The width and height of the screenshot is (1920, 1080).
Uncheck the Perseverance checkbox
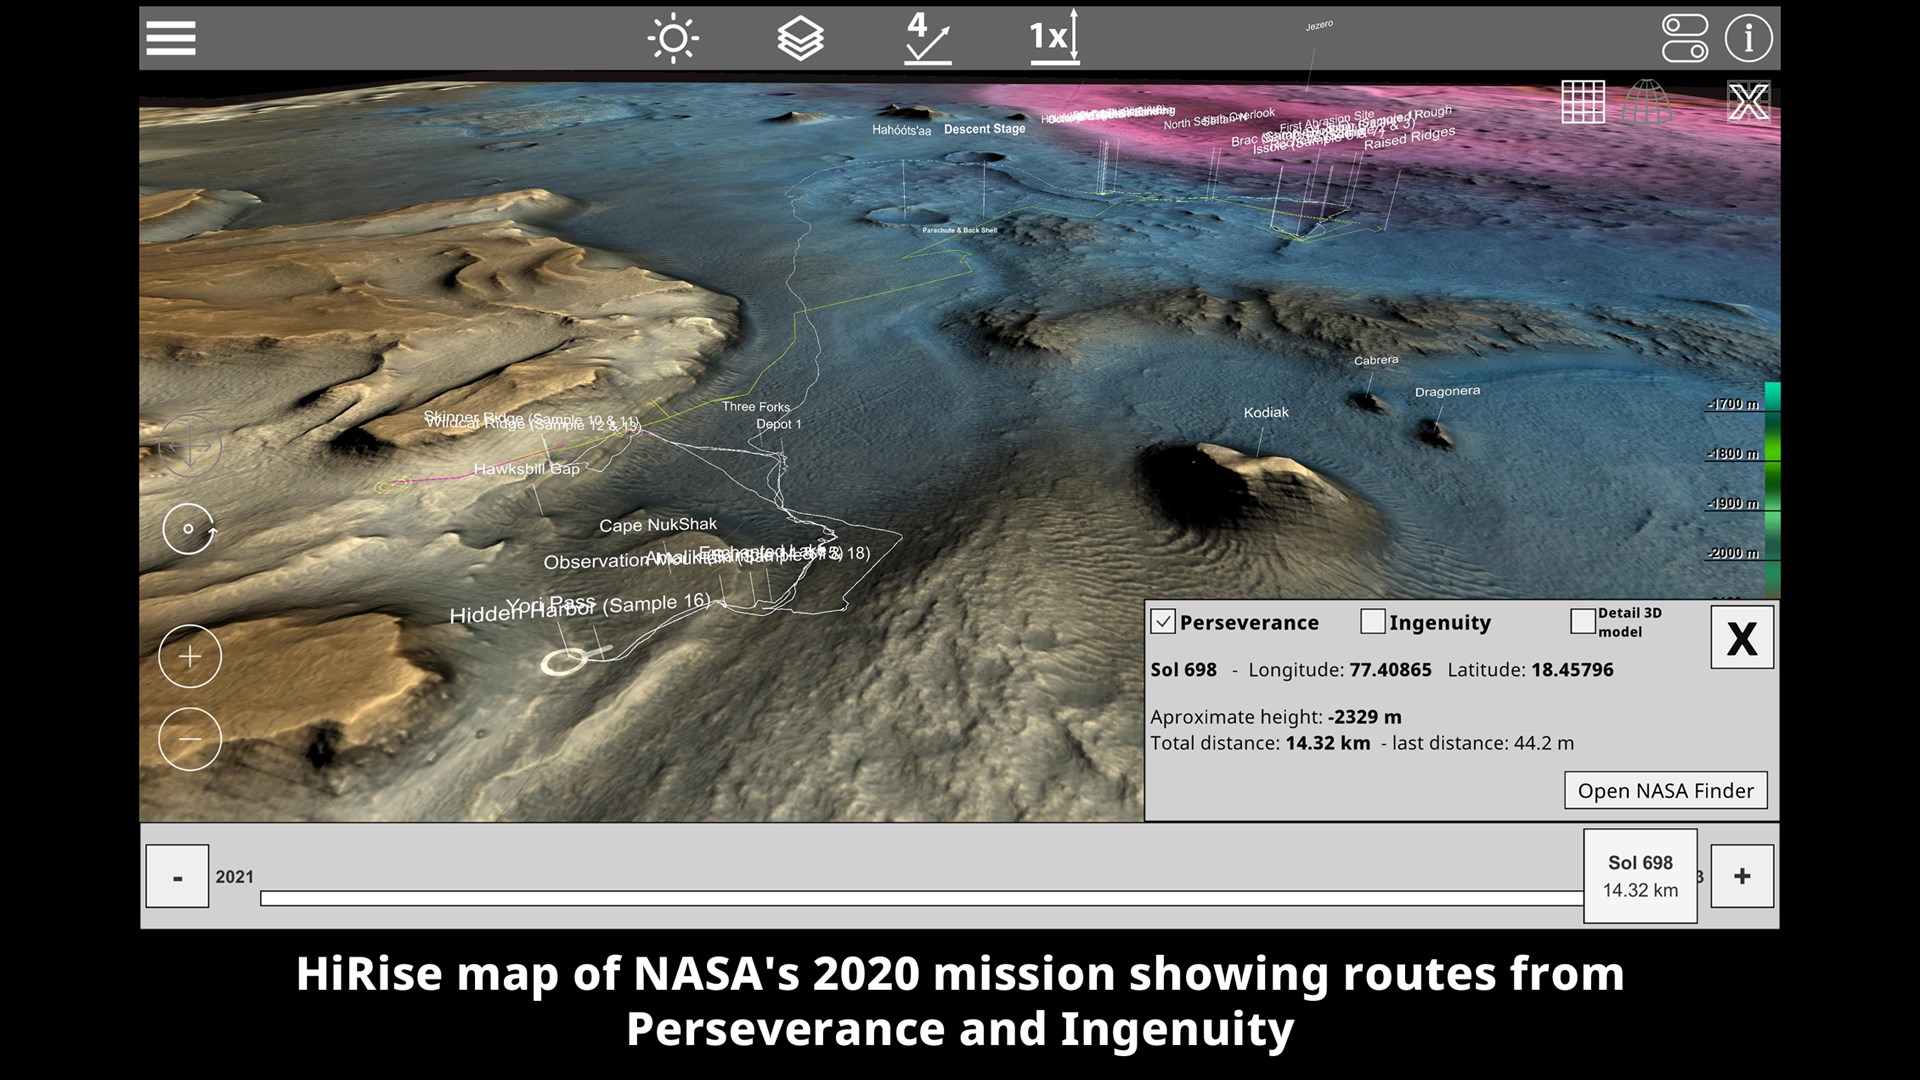tap(1163, 622)
